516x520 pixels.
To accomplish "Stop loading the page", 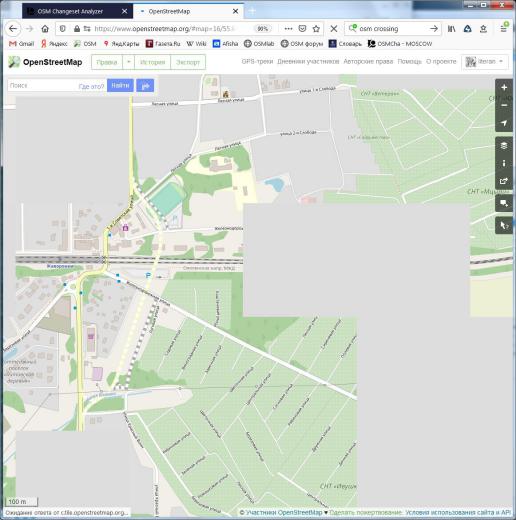I will [x=334, y=29].
